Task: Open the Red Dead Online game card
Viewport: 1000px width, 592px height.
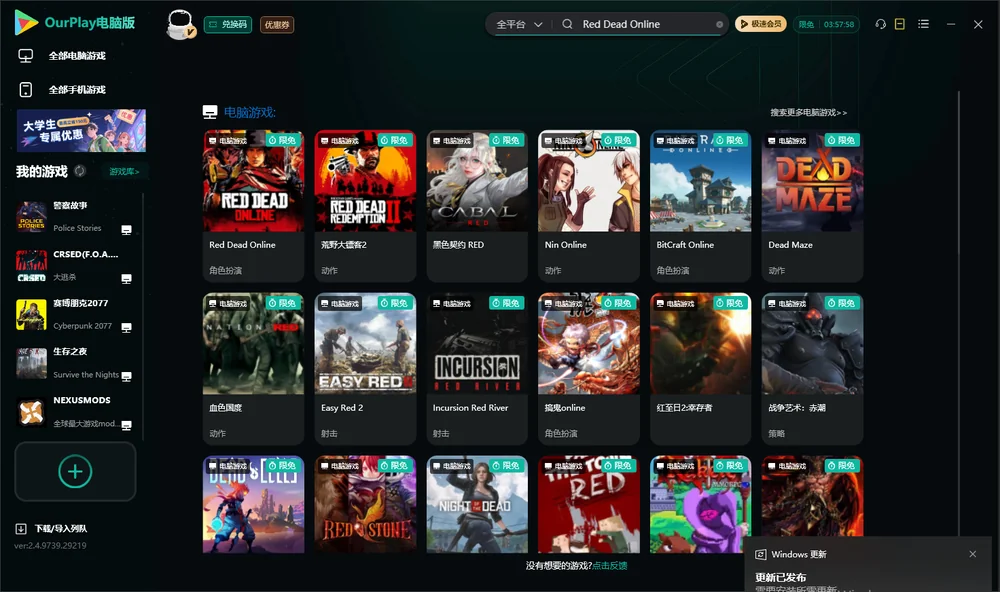Action: (x=253, y=205)
